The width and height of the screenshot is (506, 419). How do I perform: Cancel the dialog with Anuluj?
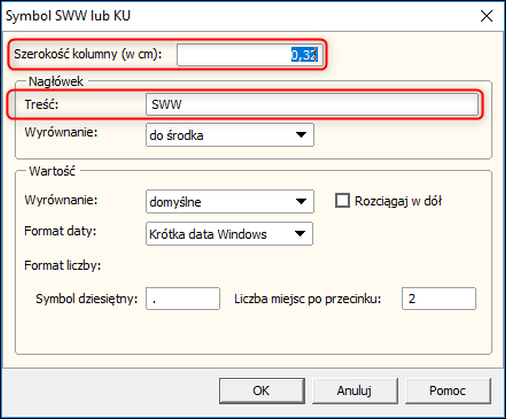[x=355, y=391]
